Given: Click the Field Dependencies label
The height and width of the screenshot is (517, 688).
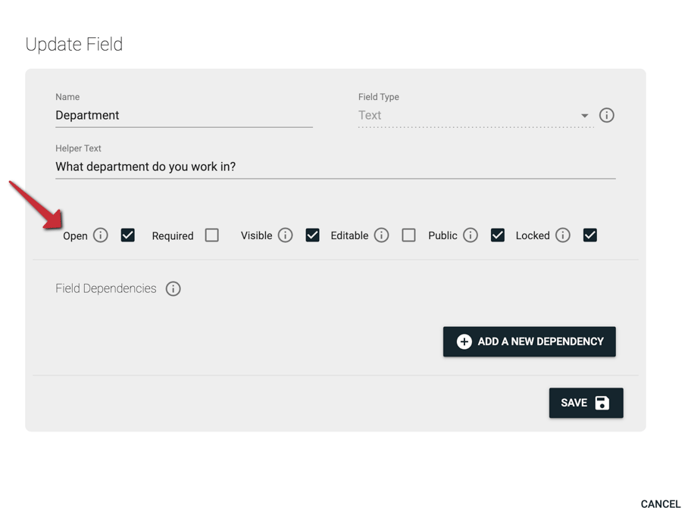Looking at the screenshot, I should point(106,288).
